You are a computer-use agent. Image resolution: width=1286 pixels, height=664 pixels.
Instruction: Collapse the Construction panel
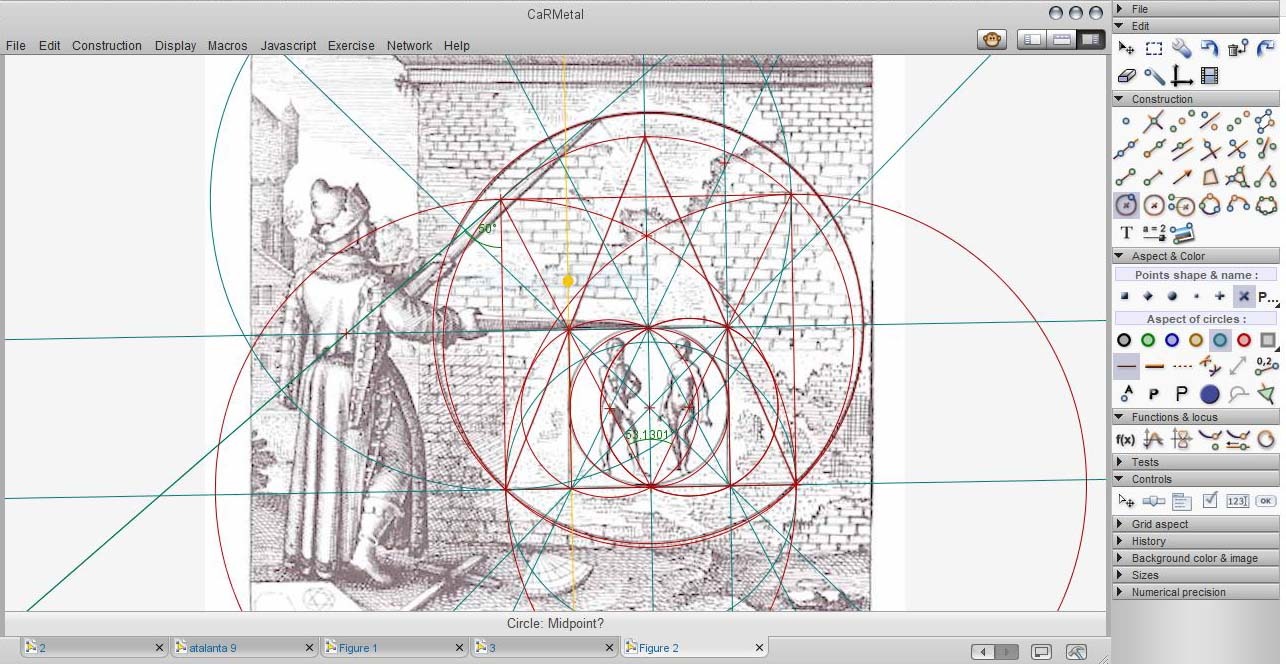1196,99
